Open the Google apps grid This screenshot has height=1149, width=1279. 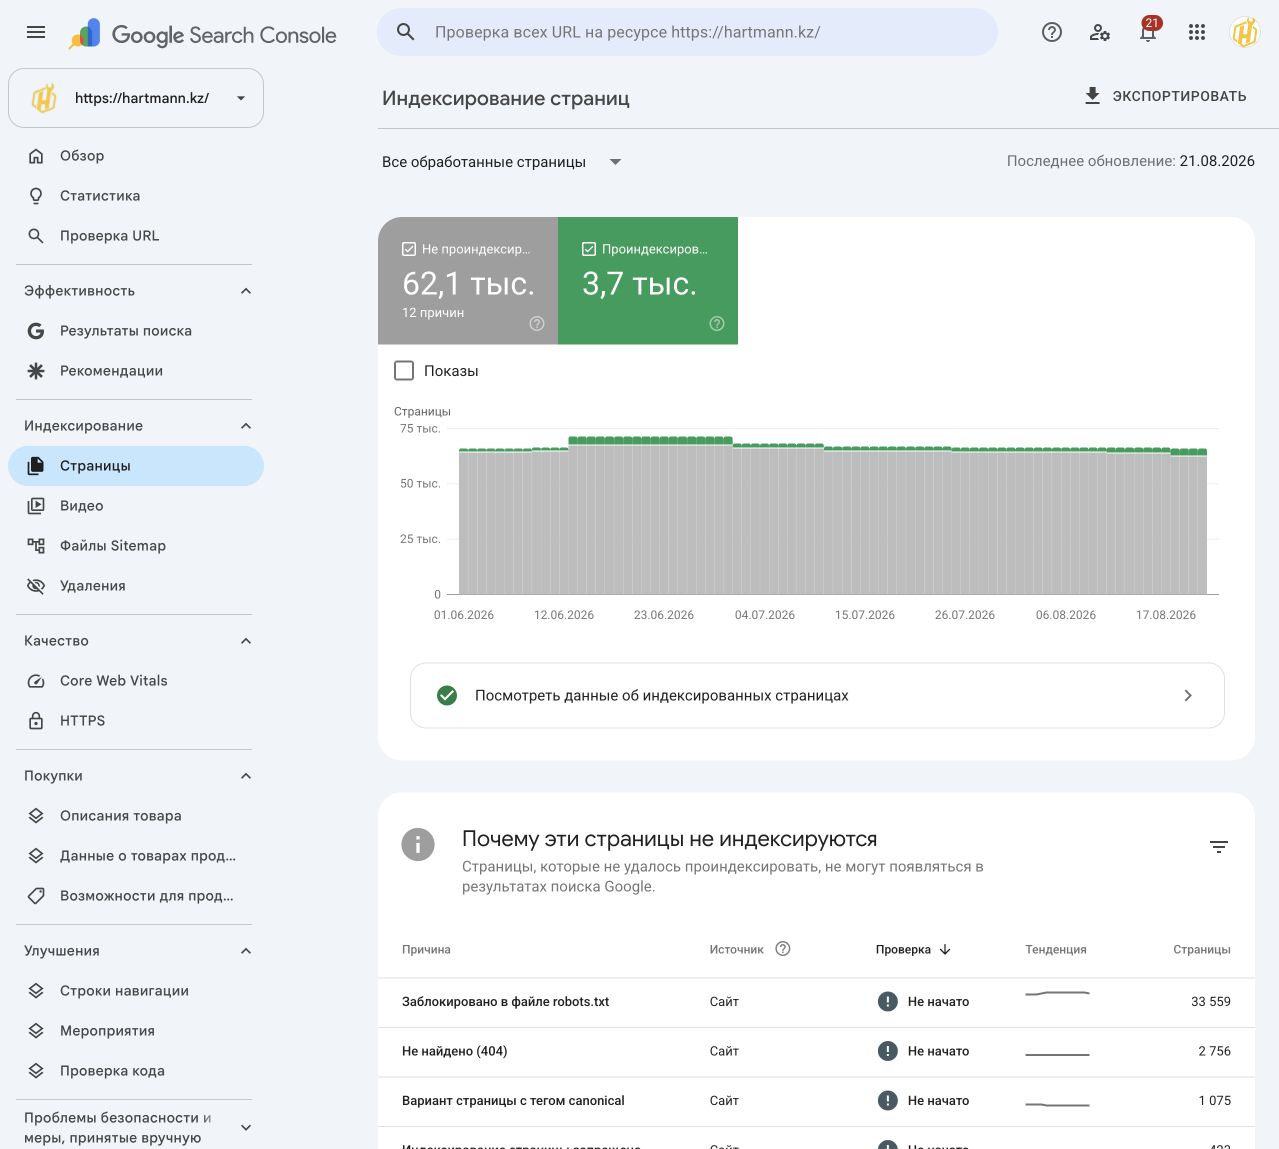click(1197, 32)
